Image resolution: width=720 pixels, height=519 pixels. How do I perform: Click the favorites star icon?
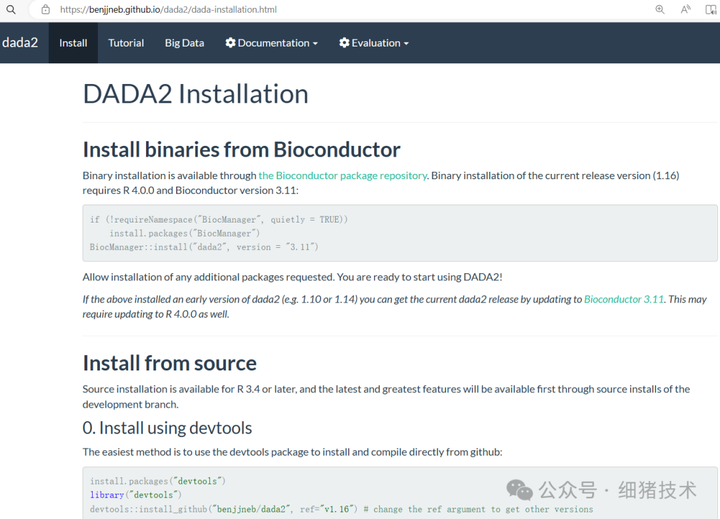click(711, 9)
